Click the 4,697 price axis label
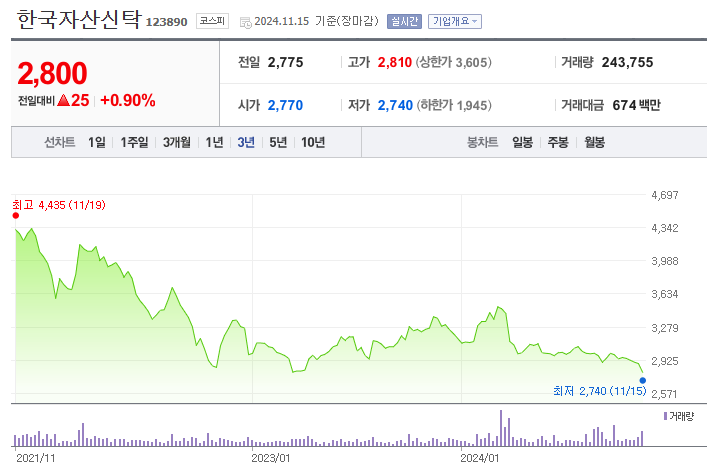Viewport: 707px width, 470px height. click(x=665, y=195)
